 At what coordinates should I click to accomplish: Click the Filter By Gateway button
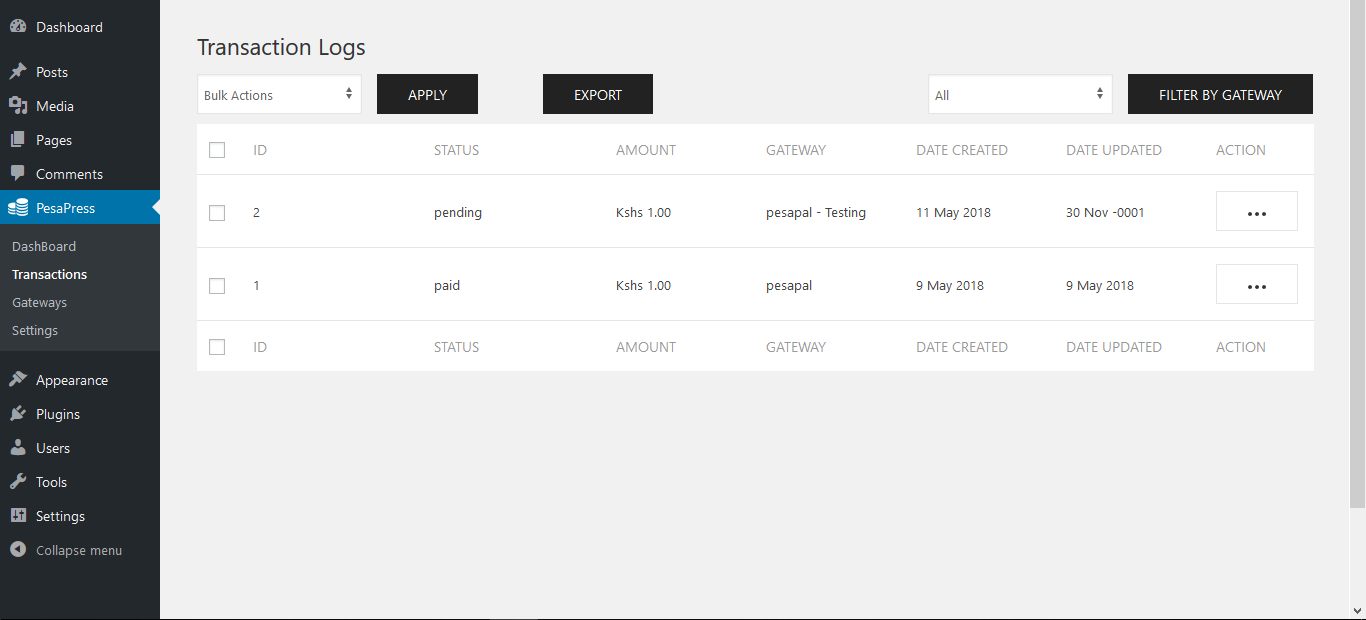coord(1220,95)
